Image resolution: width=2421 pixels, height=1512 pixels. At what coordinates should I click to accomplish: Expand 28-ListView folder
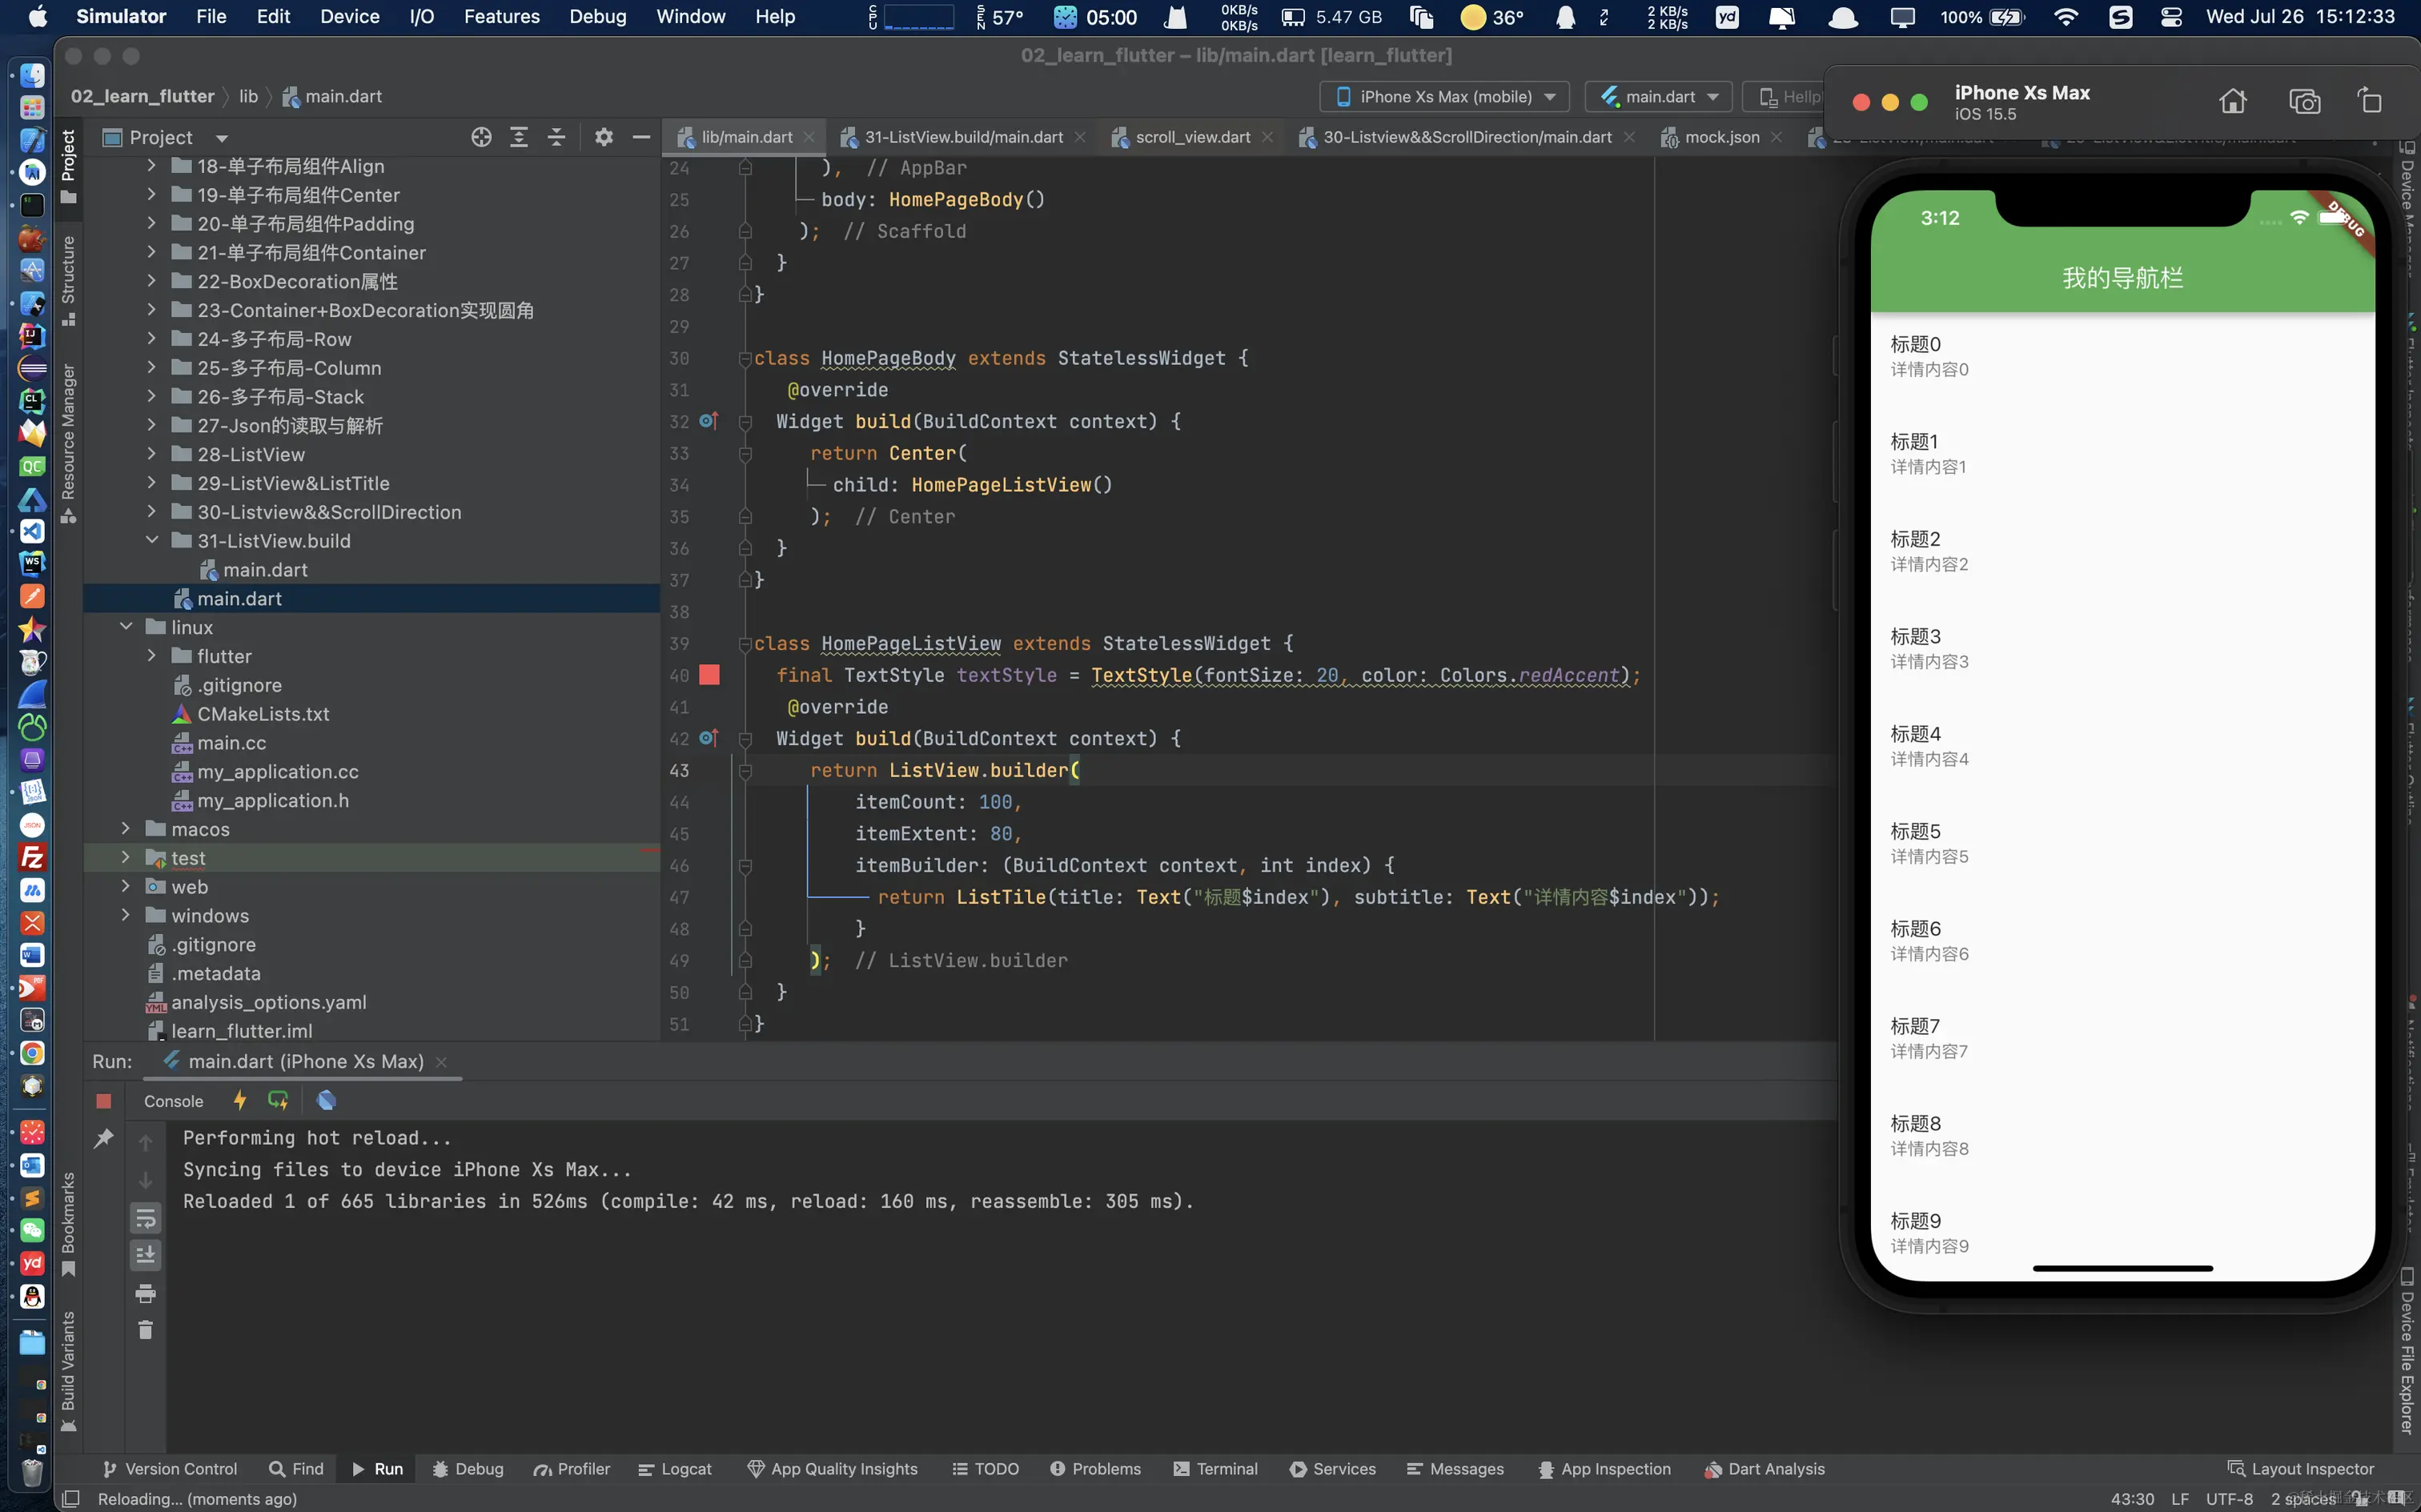(151, 454)
